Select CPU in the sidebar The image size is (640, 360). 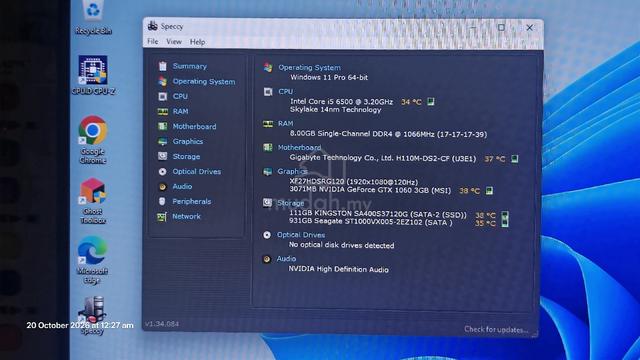180,96
